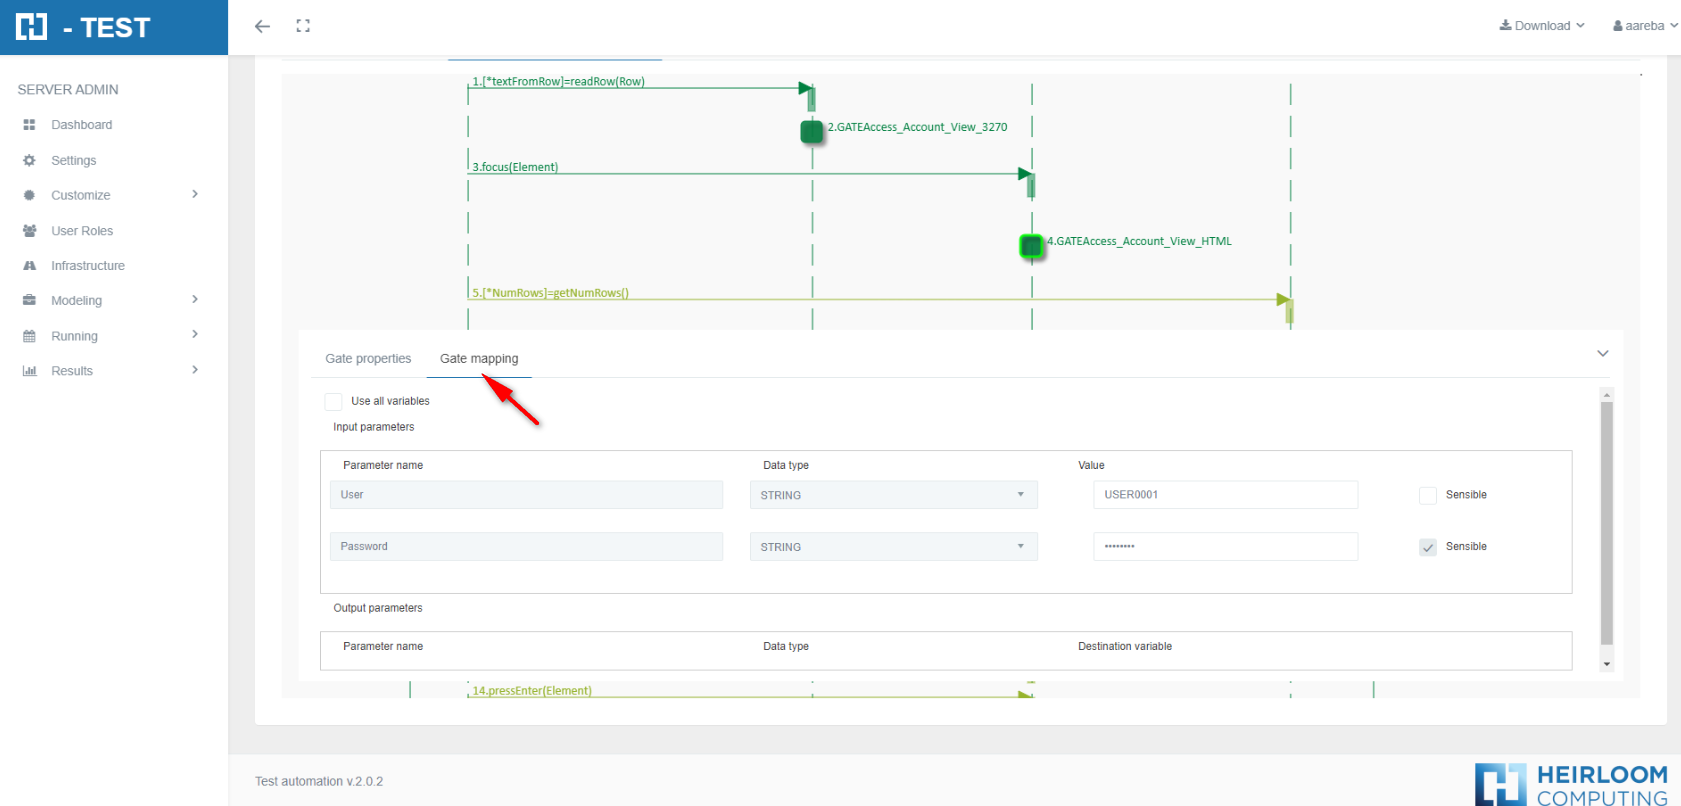Click the Dashboard grid icon

pos(29,125)
